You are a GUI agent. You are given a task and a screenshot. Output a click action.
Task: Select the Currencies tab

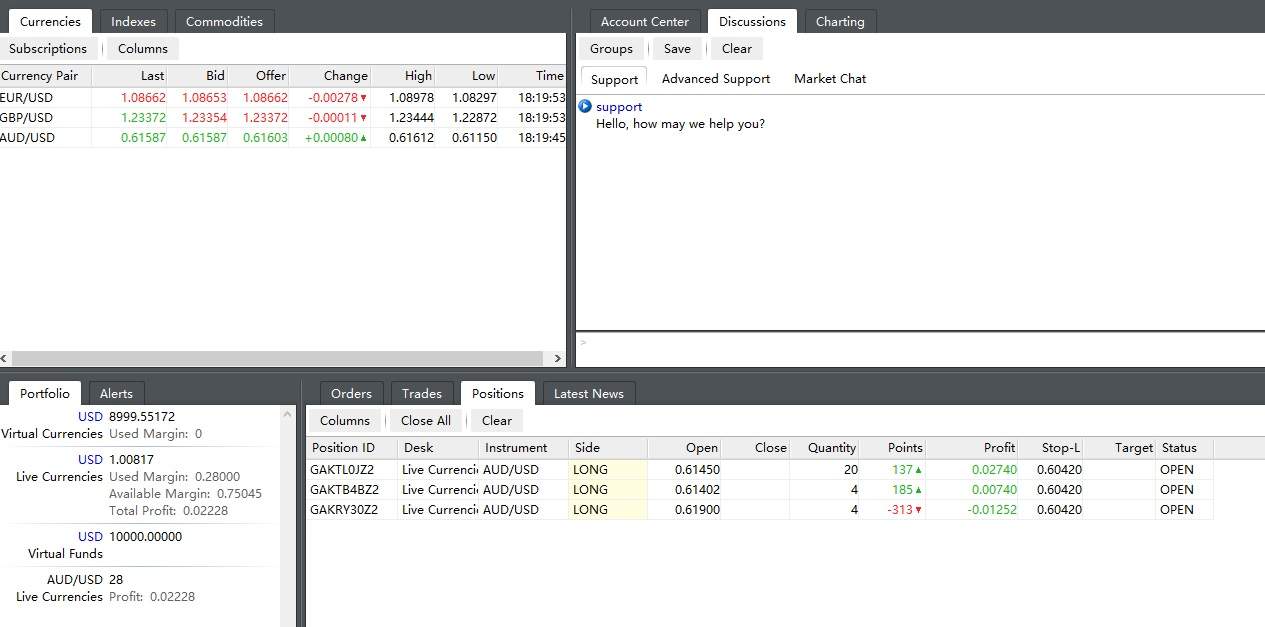[x=50, y=21]
